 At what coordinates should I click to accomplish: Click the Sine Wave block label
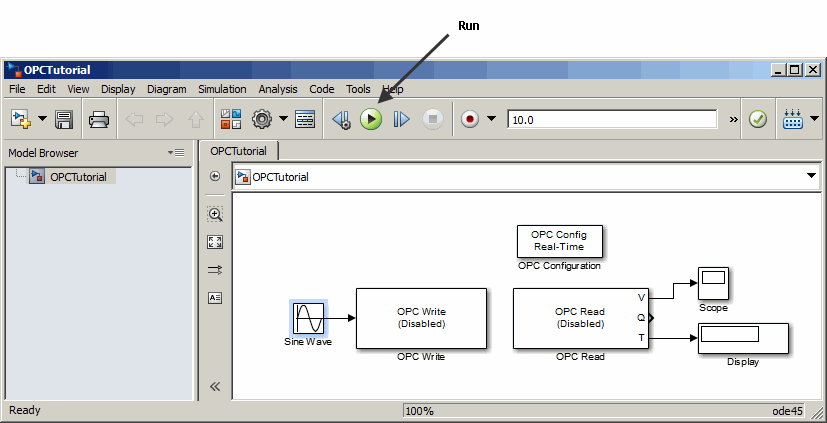coord(308,342)
